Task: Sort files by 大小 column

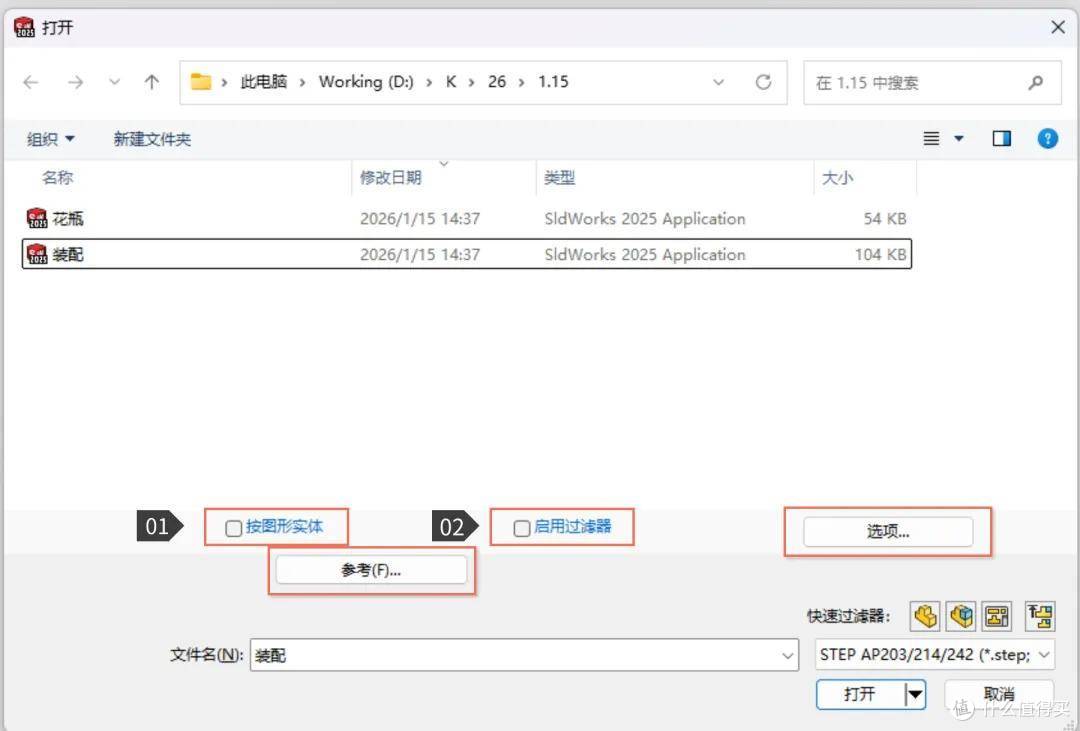Action: pyautogui.click(x=838, y=178)
